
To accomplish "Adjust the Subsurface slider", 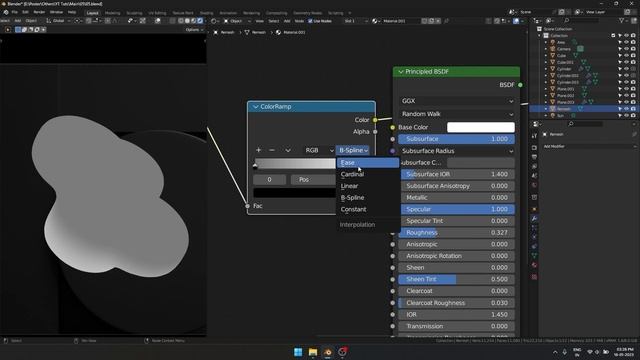I will coord(456,139).
